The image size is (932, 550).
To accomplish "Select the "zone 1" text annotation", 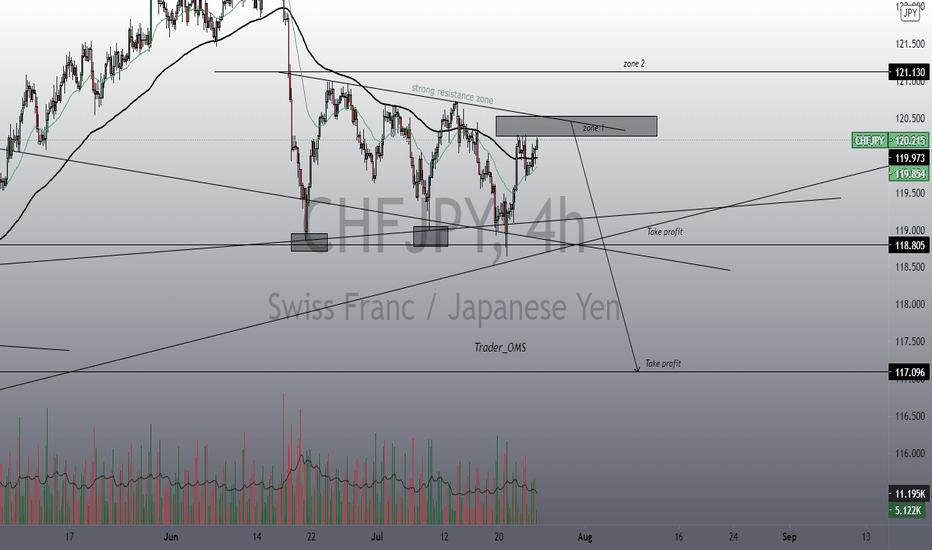I will tap(593, 128).
